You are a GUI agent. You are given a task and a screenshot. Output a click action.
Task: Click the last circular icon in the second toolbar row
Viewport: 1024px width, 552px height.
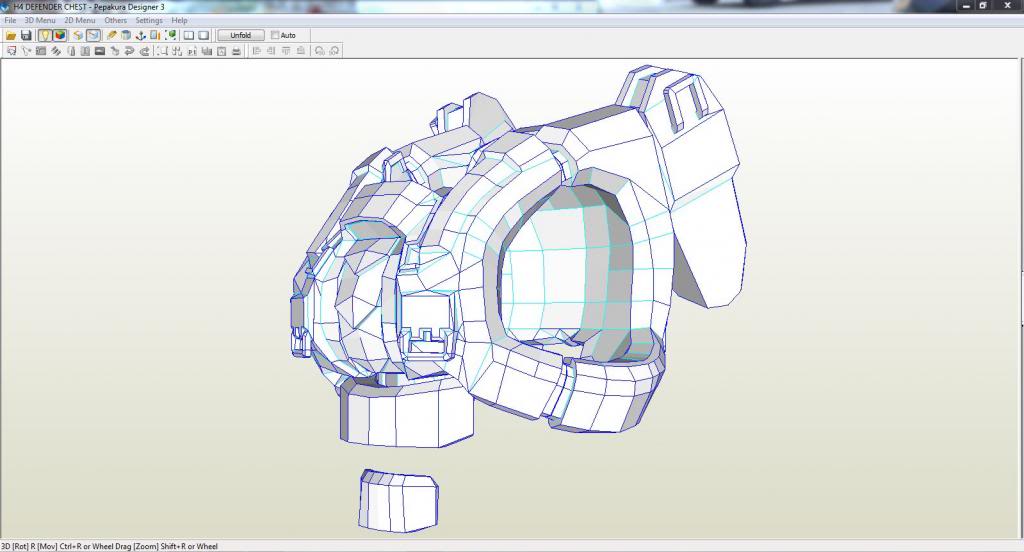click(x=334, y=51)
